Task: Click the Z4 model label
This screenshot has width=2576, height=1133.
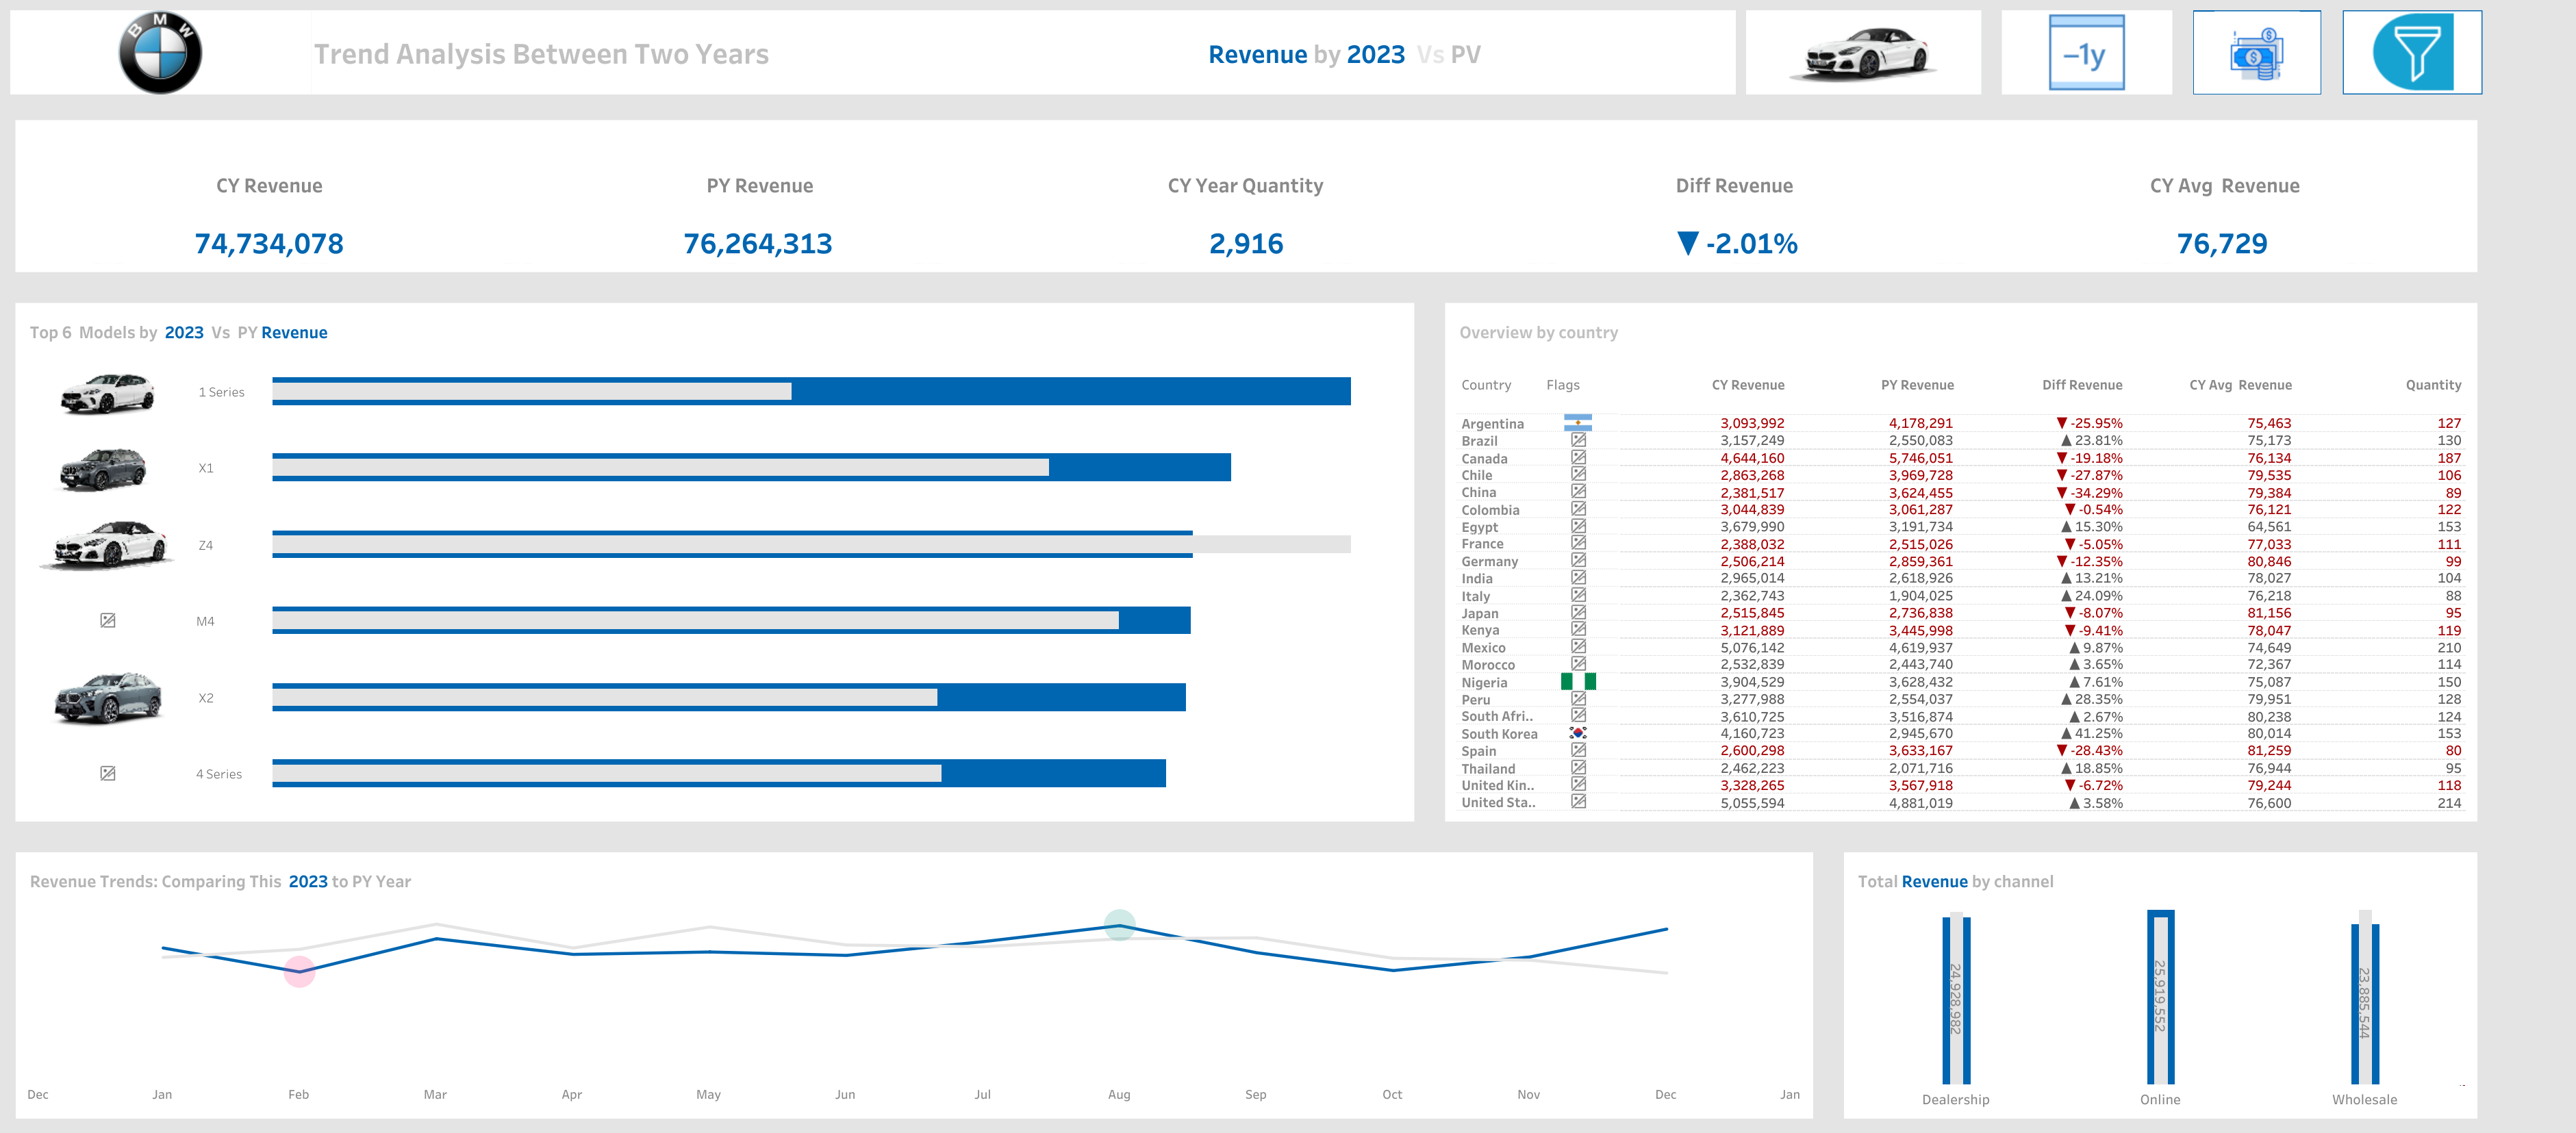Action: point(205,545)
